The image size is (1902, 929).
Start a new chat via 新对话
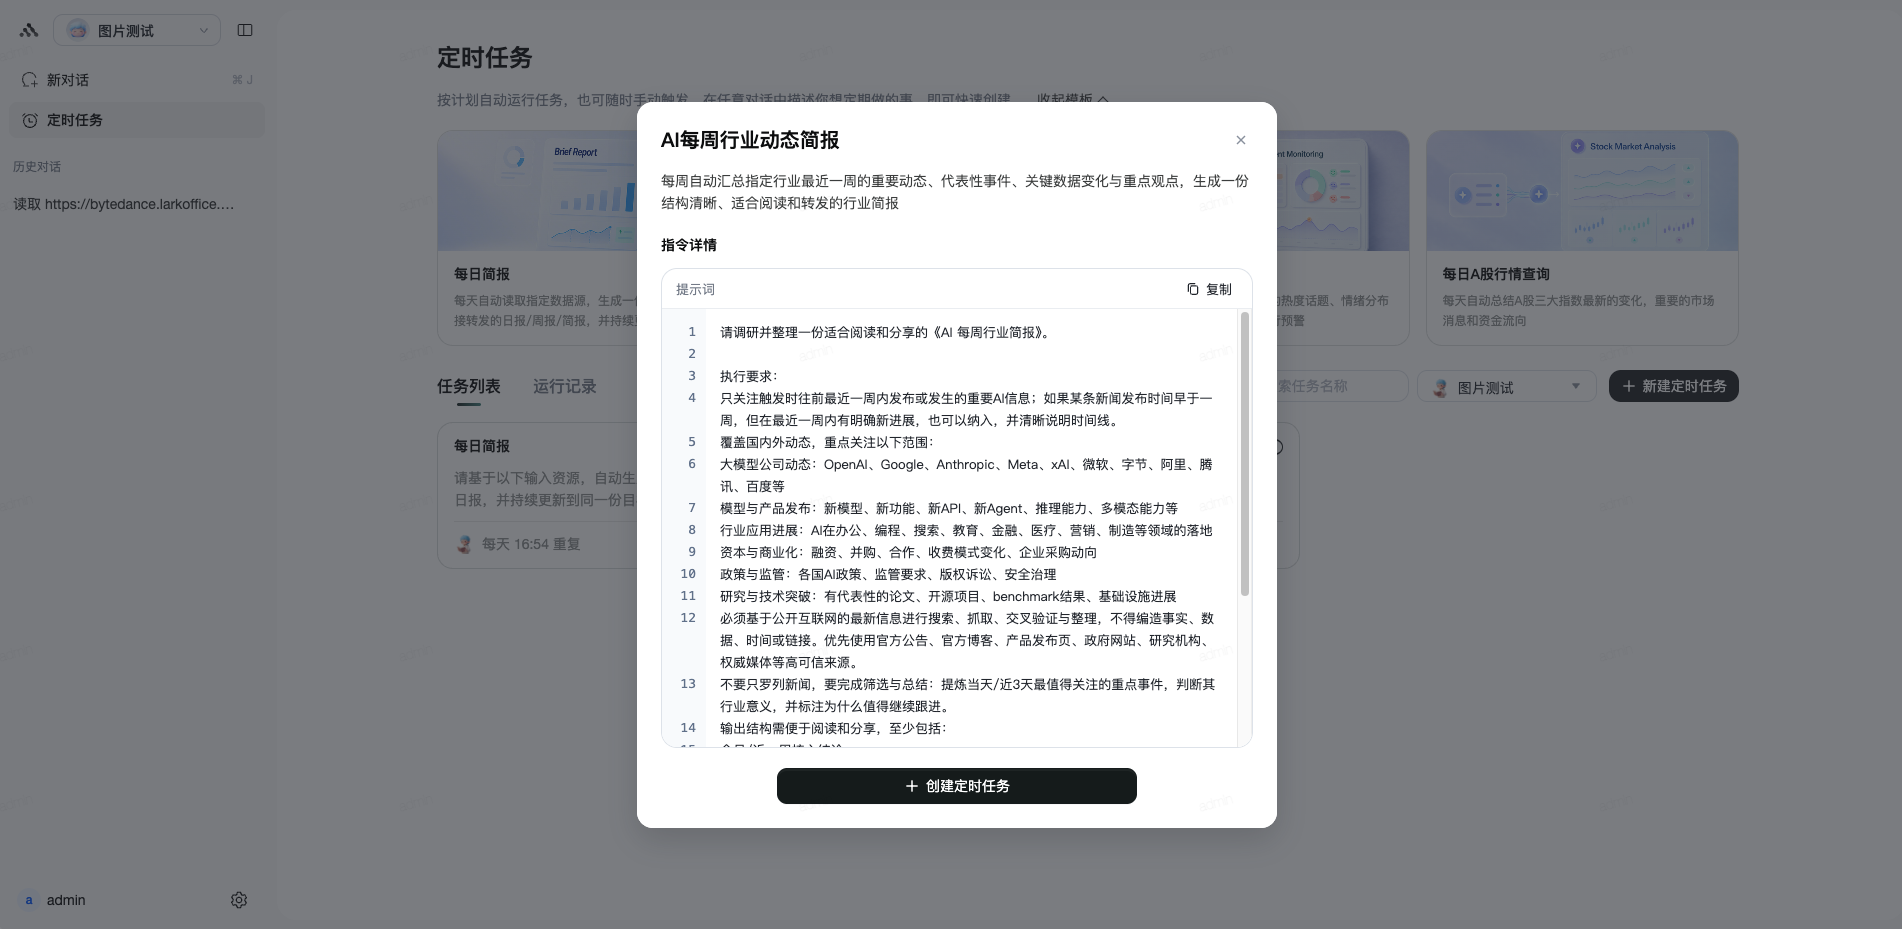click(x=137, y=80)
